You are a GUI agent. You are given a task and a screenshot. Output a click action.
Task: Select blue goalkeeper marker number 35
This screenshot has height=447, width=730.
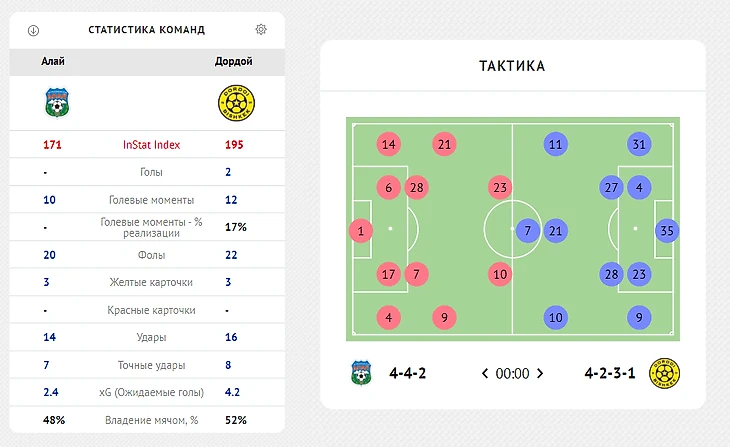(667, 231)
